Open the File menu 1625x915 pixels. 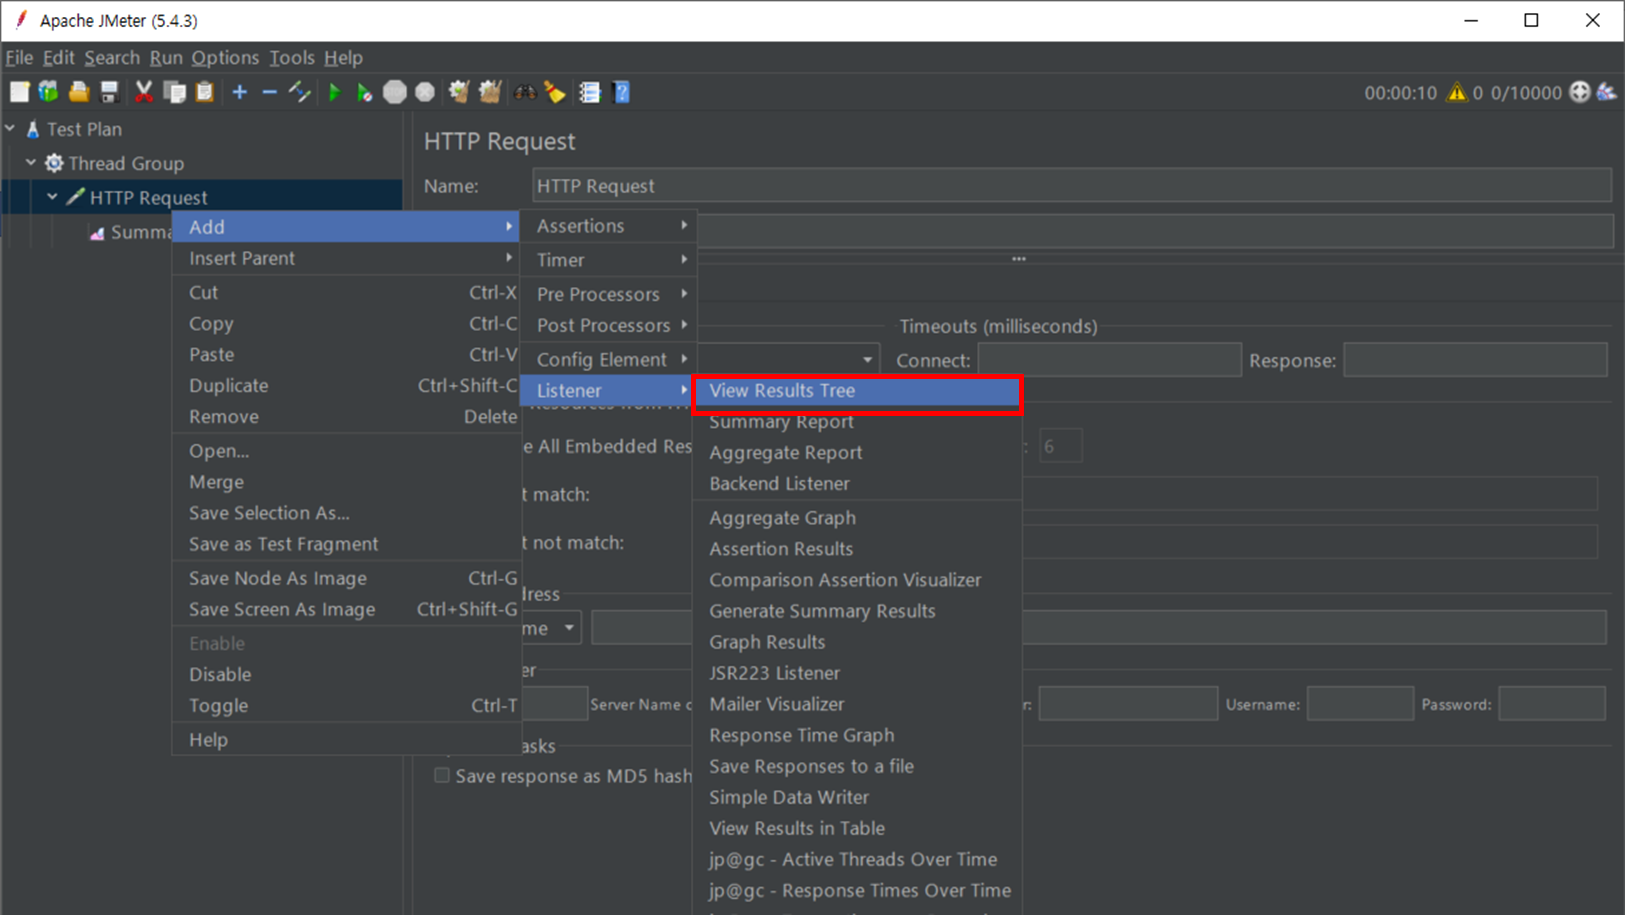(x=19, y=58)
